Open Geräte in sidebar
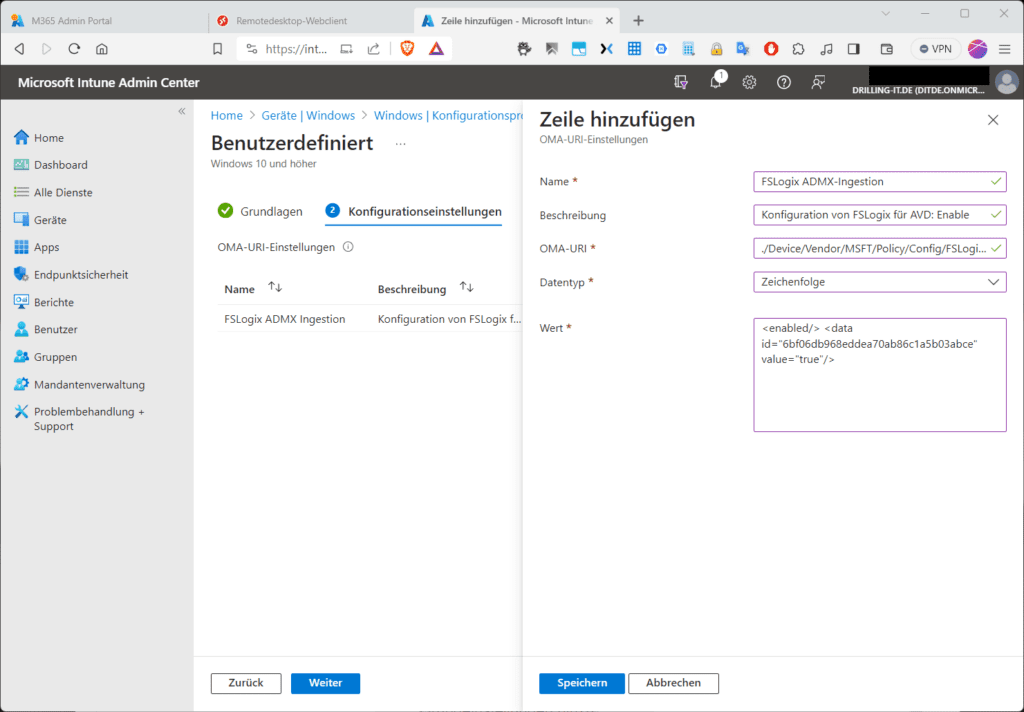 click(x=40, y=220)
